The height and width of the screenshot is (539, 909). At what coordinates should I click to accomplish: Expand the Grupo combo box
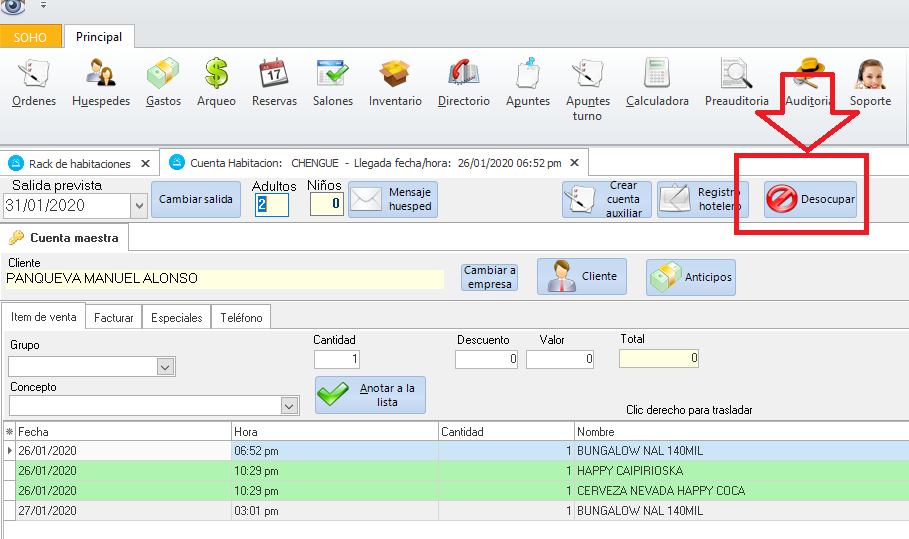pyautogui.click(x=166, y=367)
